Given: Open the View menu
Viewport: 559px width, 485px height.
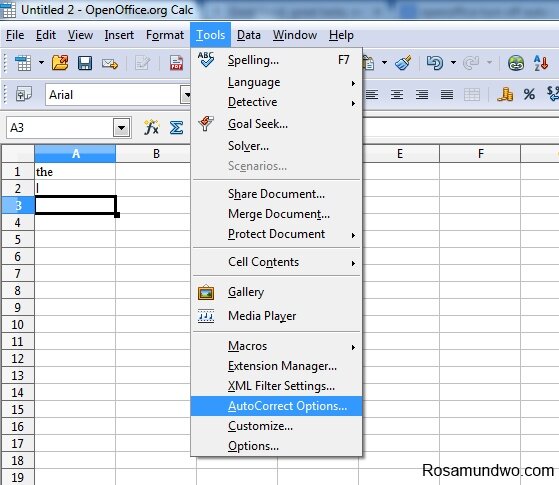Looking at the screenshot, I should [x=80, y=35].
